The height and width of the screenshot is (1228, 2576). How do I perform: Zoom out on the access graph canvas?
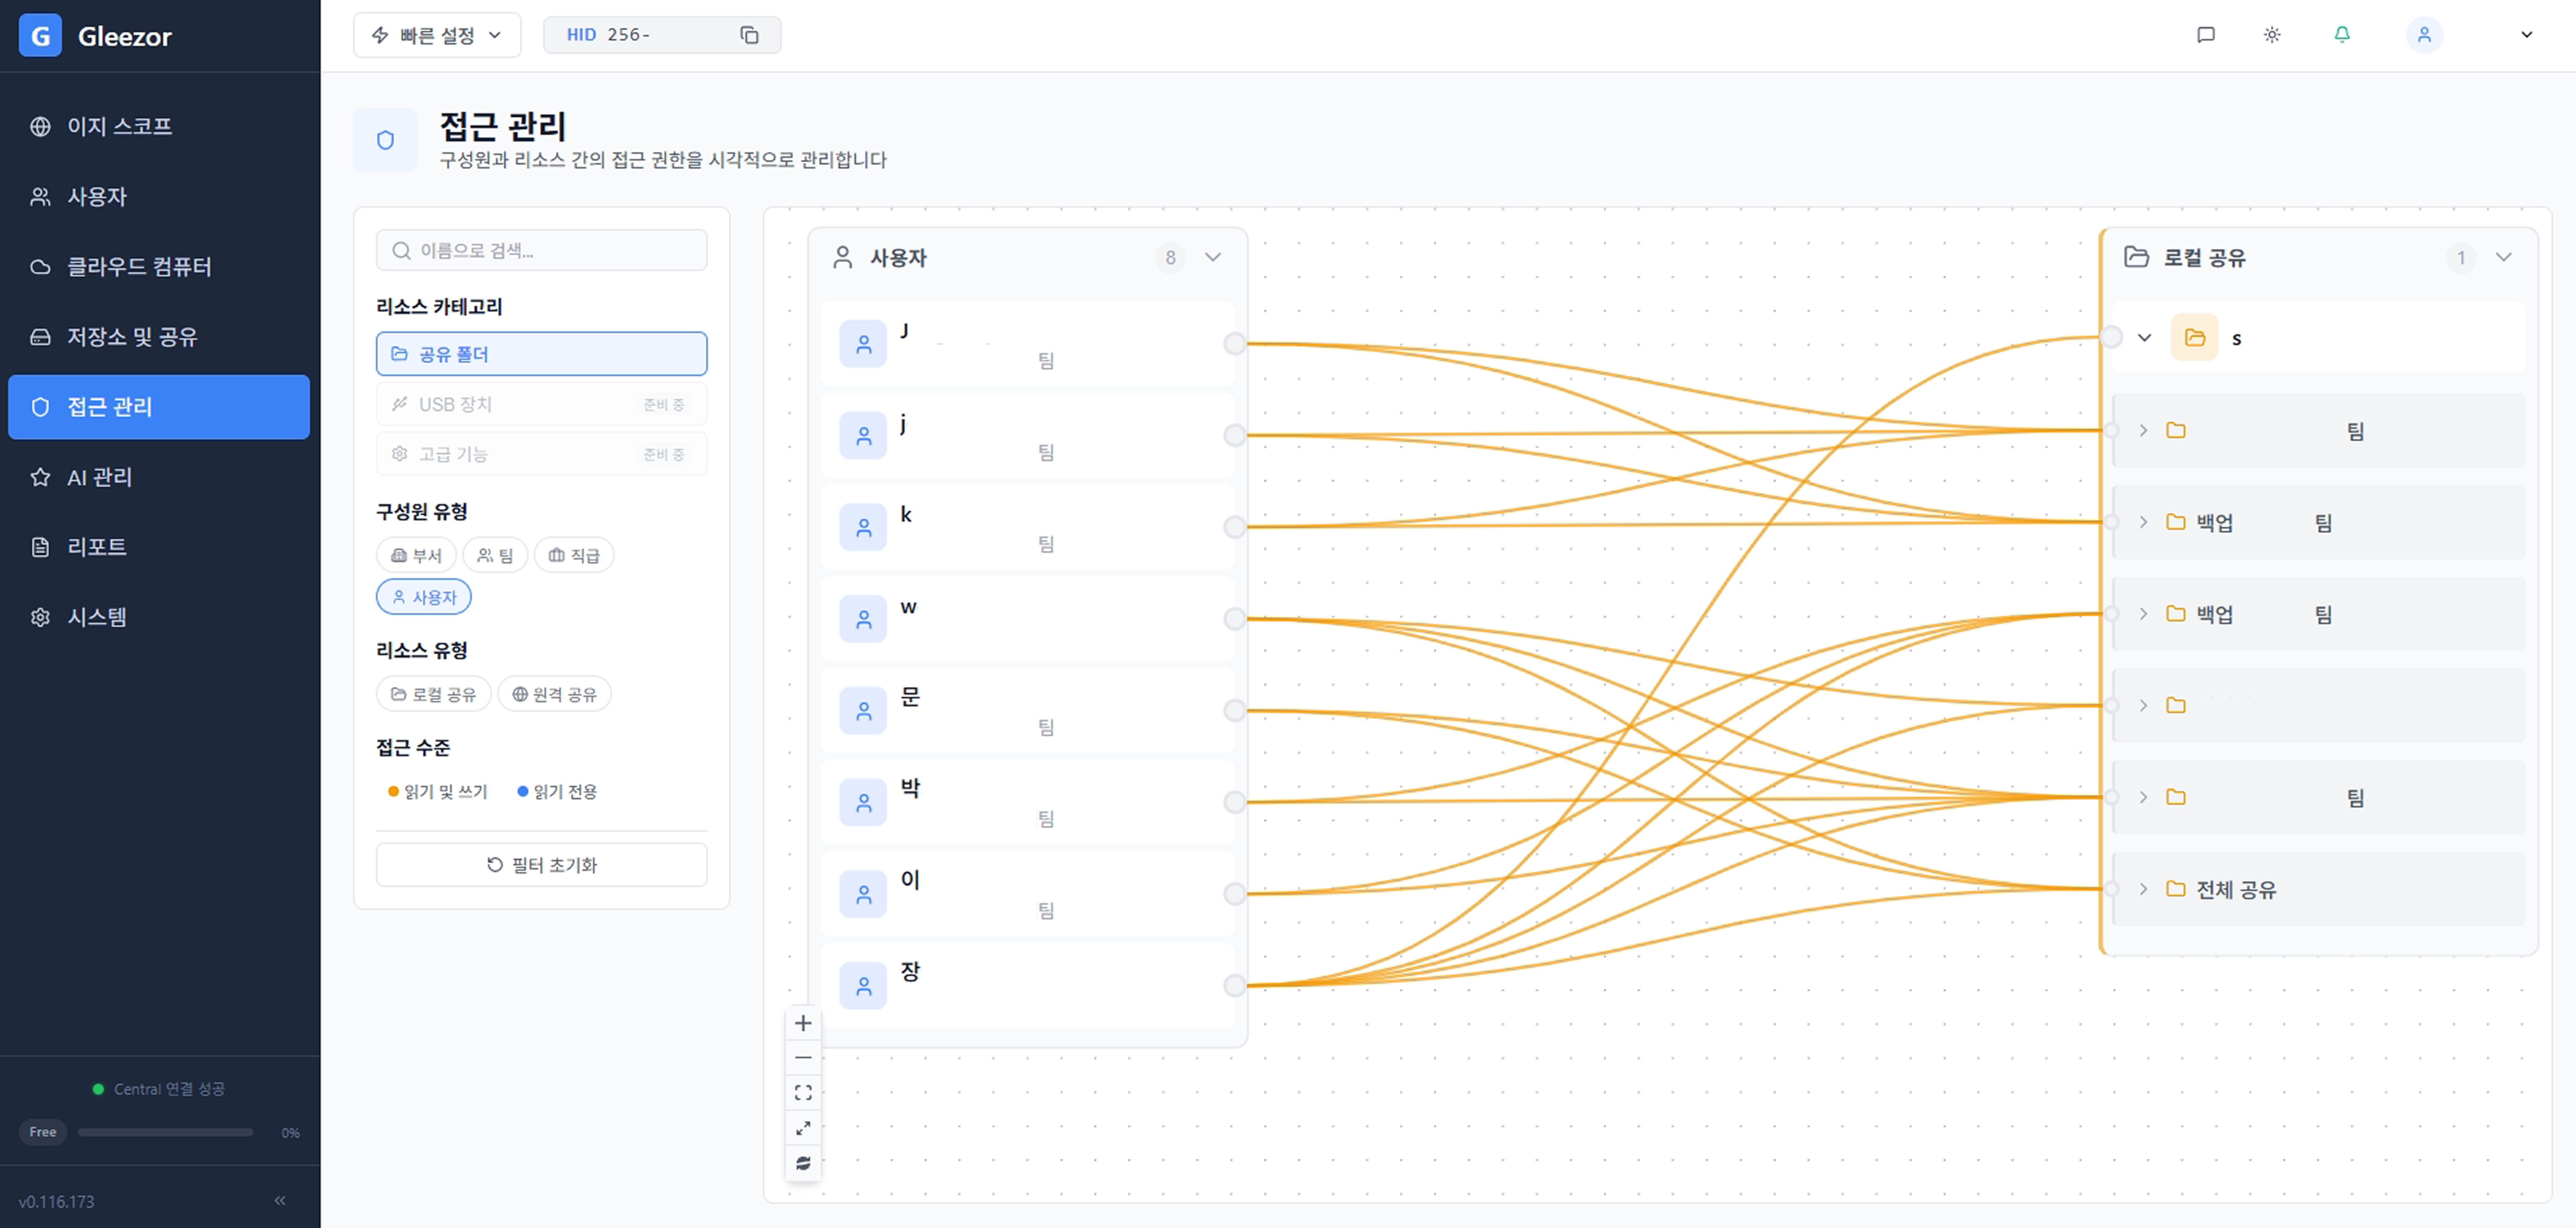pyautogui.click(x=803, y=1058)
